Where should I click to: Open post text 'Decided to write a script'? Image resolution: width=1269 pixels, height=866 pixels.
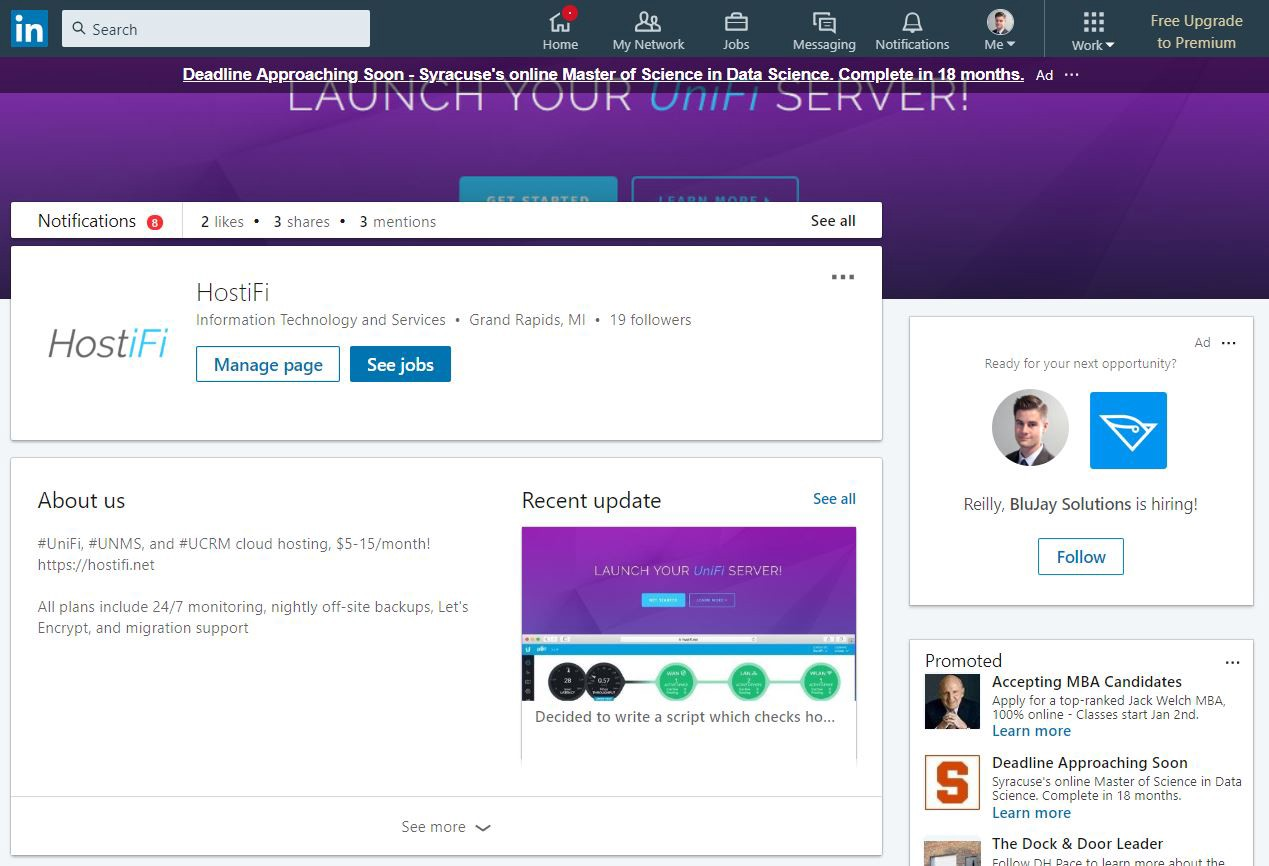click(x=685, y=717)
